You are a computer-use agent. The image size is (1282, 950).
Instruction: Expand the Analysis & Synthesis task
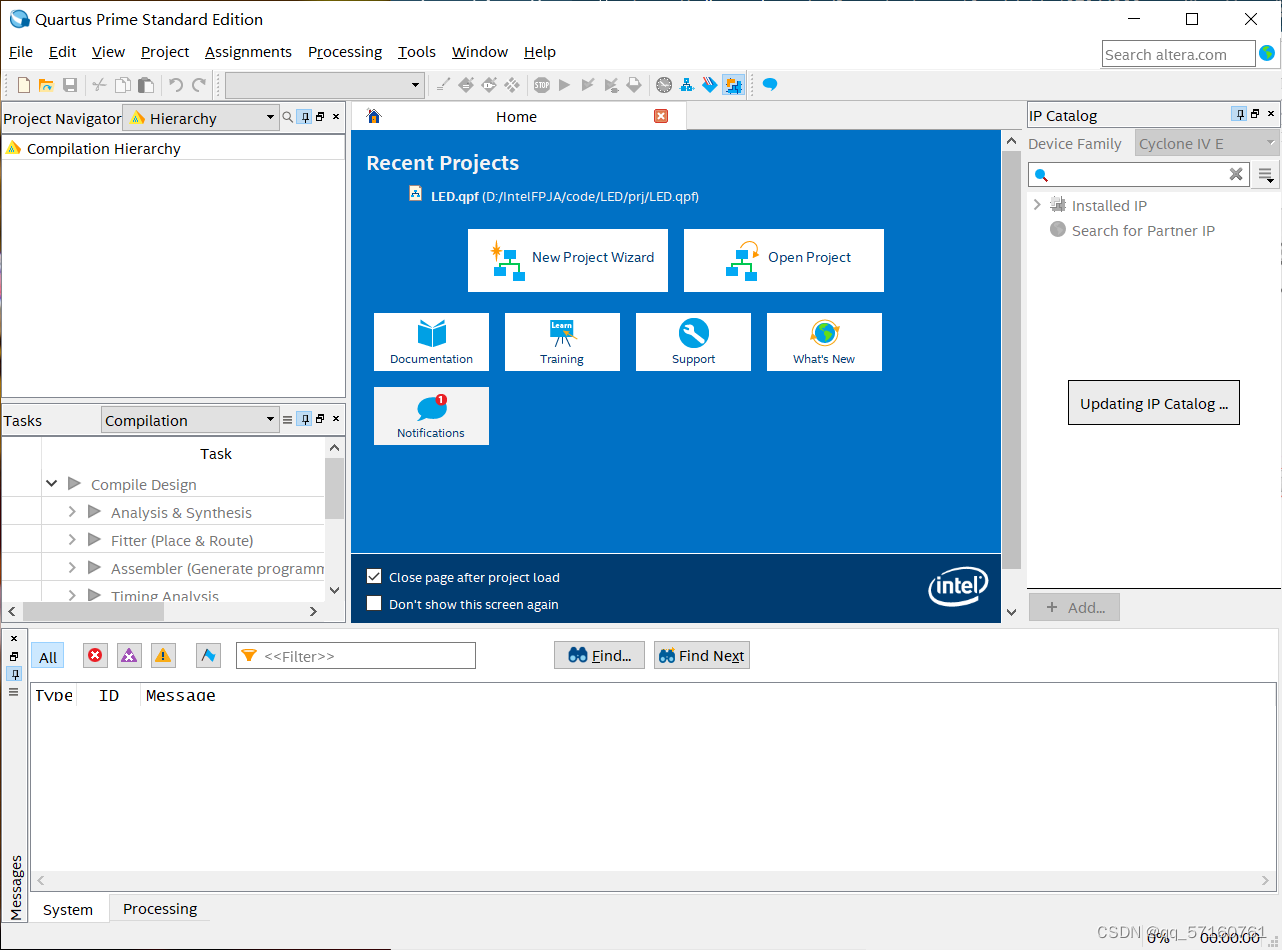[72, 512]
